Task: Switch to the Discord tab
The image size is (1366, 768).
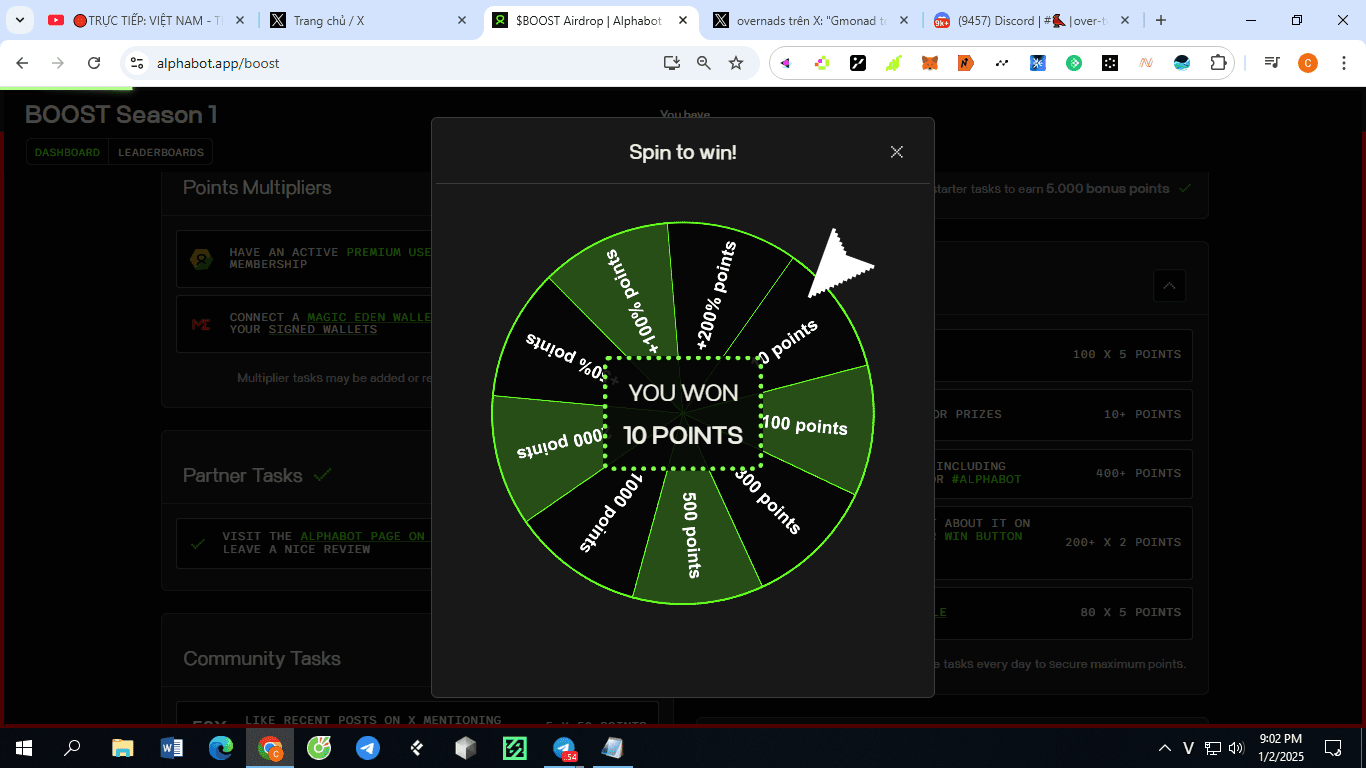Action: [1030, 20]
